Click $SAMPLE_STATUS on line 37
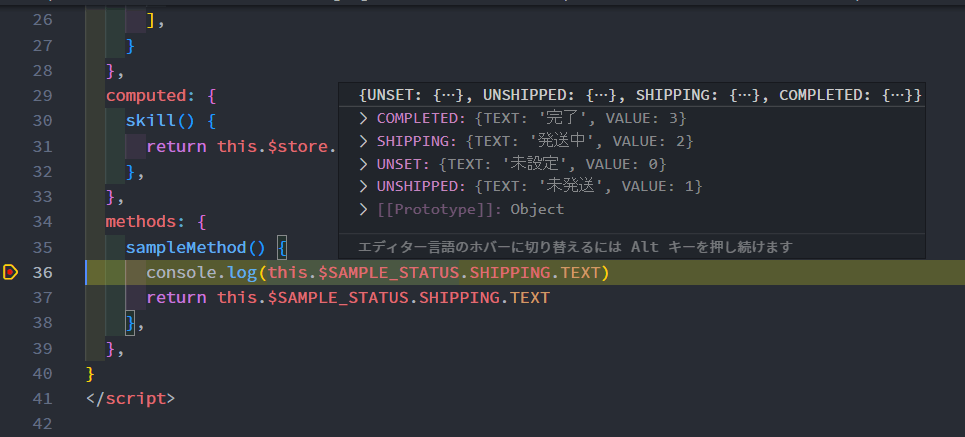Image resolution: width=965 pixels, height=437 pixels. (338, 298)
